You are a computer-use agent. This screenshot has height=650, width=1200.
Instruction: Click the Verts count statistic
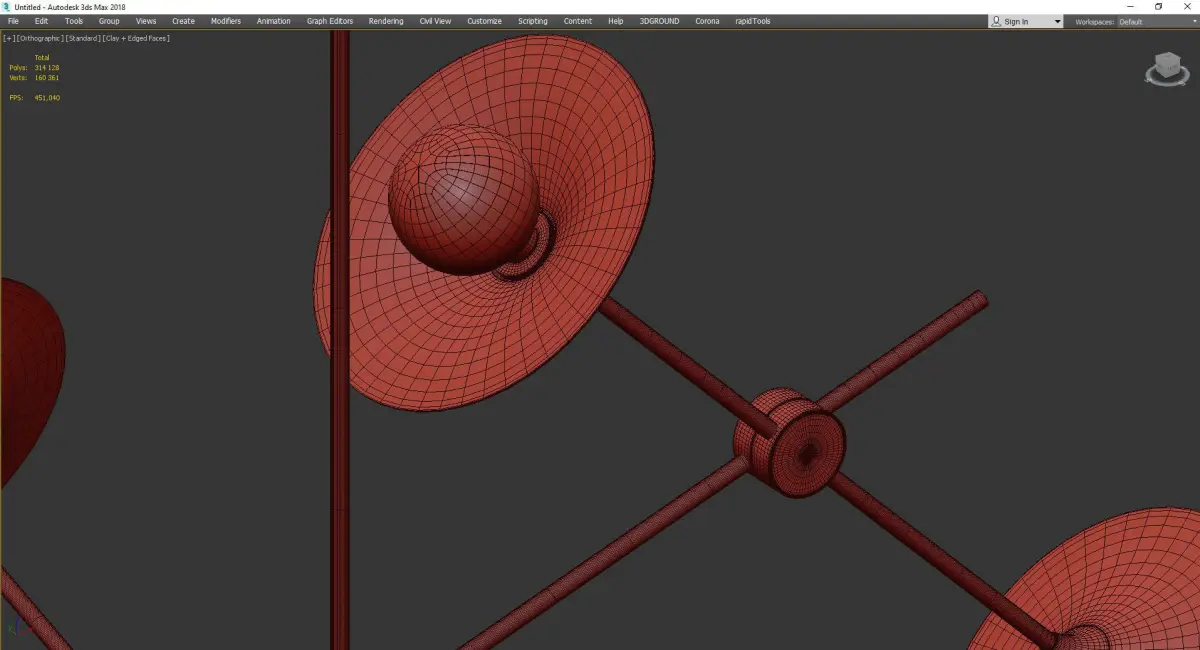pos(34,78)
